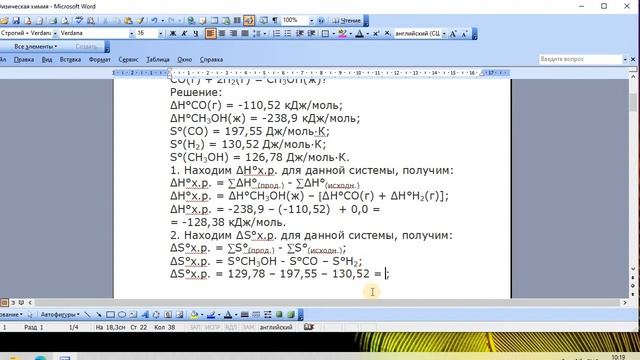640x360 pixels.
Task: Open the 100% zoom dropdown
Action: pos(311,20)
